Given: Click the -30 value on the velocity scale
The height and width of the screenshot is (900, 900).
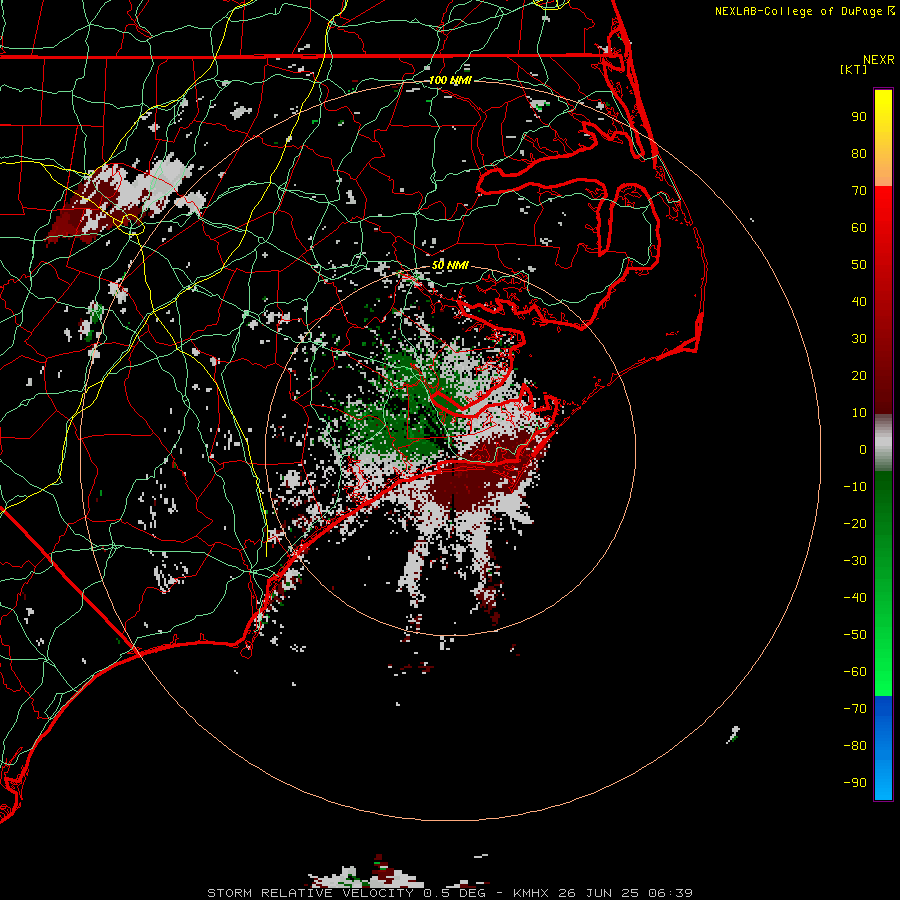Looking at the screenshot, I should coord(855,561).
